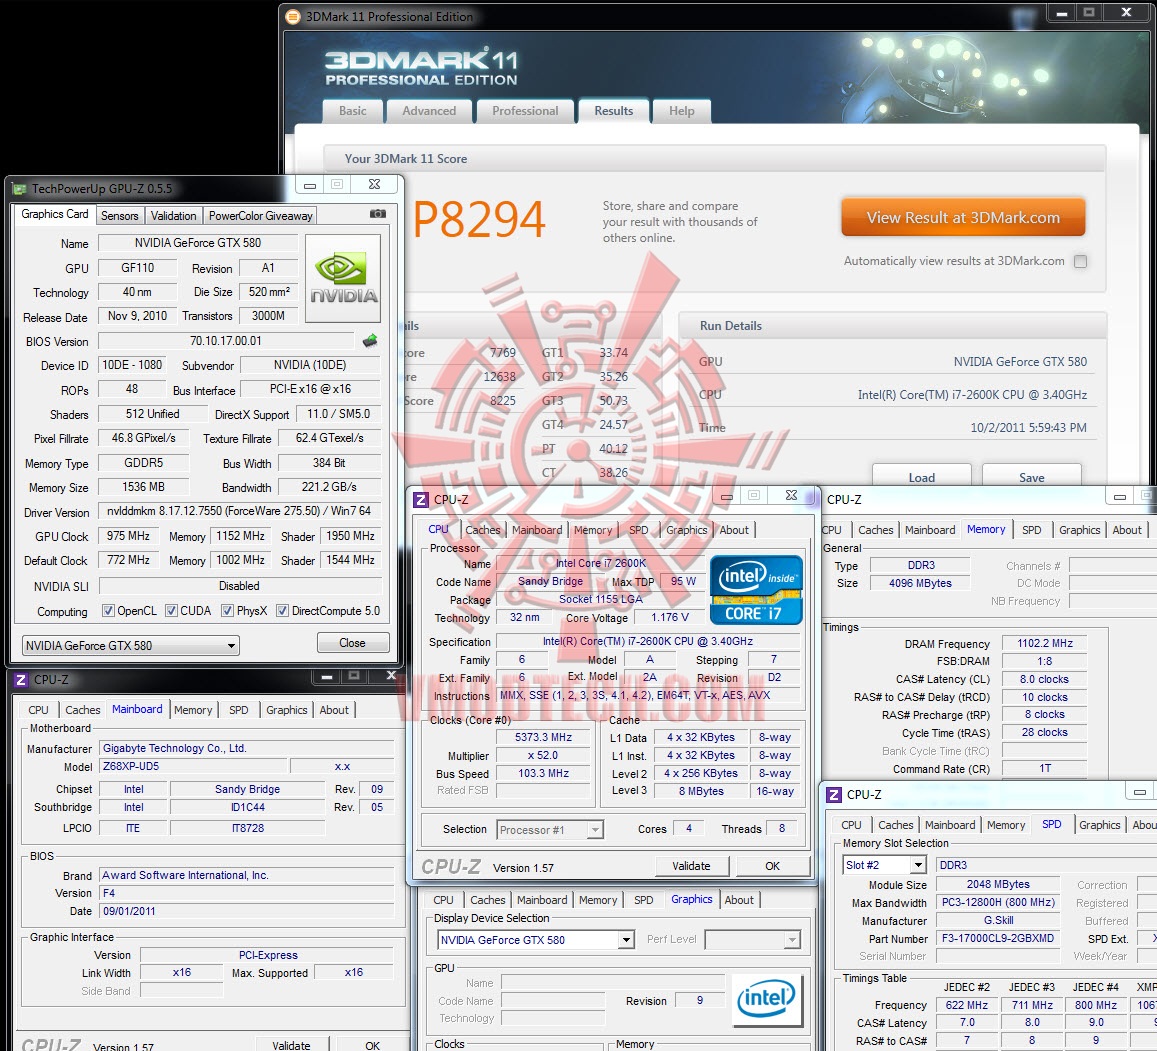This screenshot has height=1051, width=1157.
Task: Click the Intel Core i7-2600K run details text
Action: 972,395
